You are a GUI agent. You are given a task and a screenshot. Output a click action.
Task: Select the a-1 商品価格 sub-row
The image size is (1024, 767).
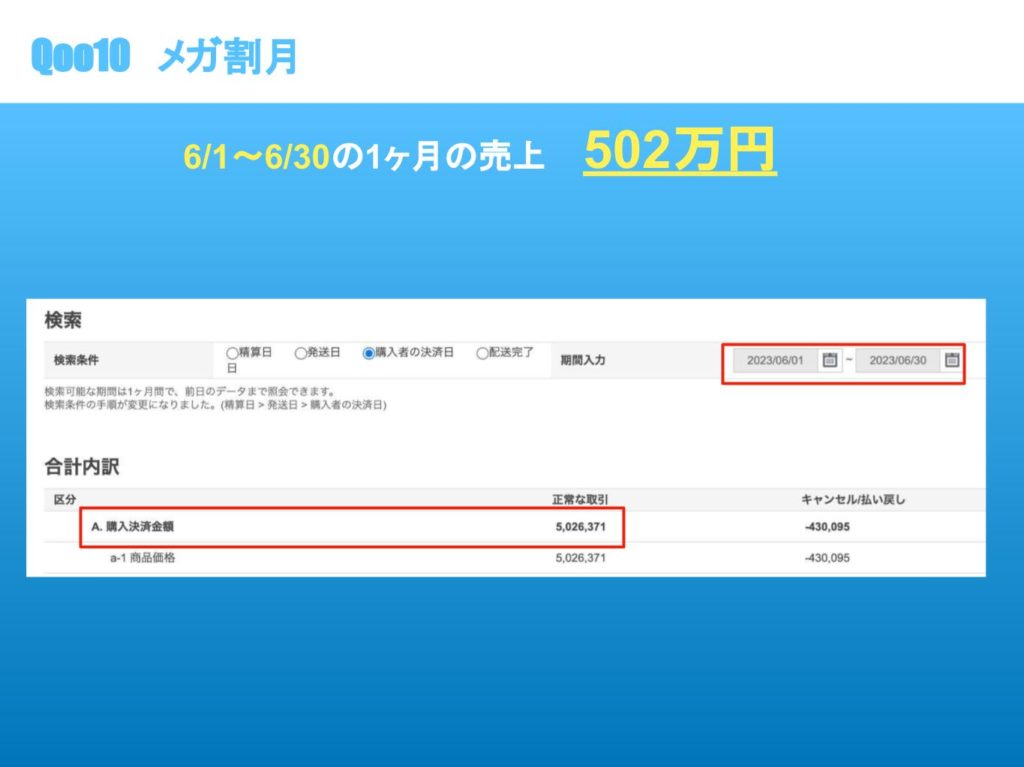(142, 558)
